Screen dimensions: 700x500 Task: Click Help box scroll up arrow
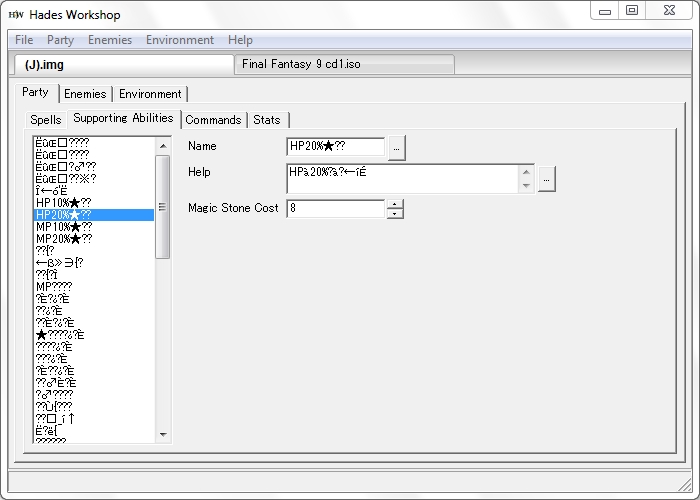(x=526, y=172)
